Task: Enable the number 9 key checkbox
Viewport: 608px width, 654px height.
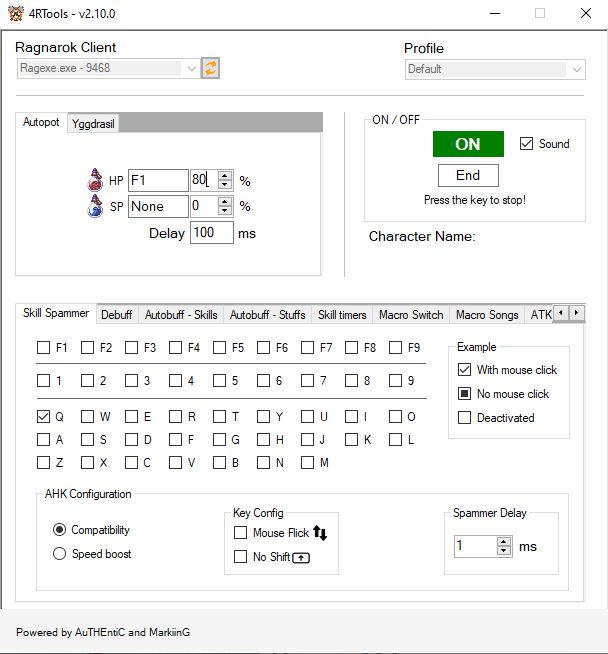Action: [x=395, y=380]
